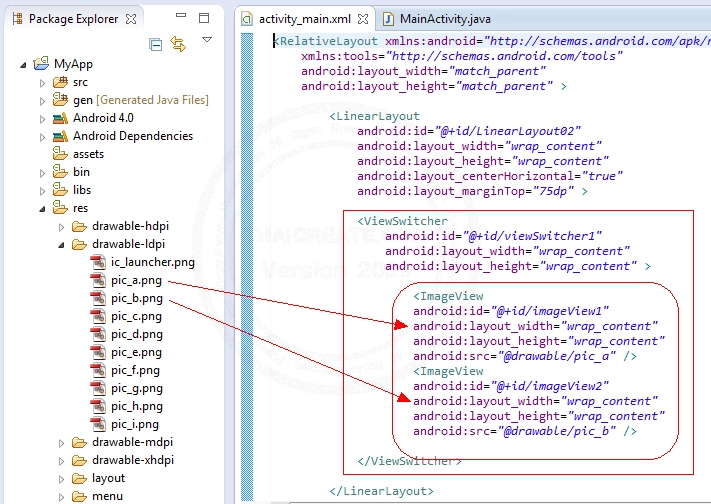Click the "@+id/LinearLayout02" id value
Viewport: 711px width, 504px height.
tap(508, 131)
